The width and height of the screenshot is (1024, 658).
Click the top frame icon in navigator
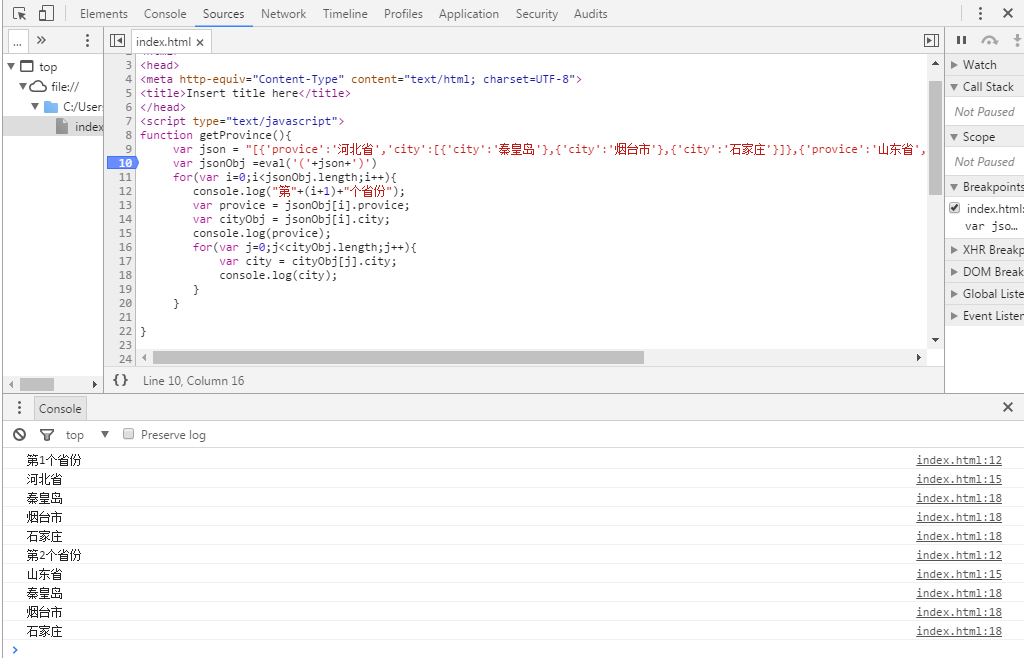[27, 66]
